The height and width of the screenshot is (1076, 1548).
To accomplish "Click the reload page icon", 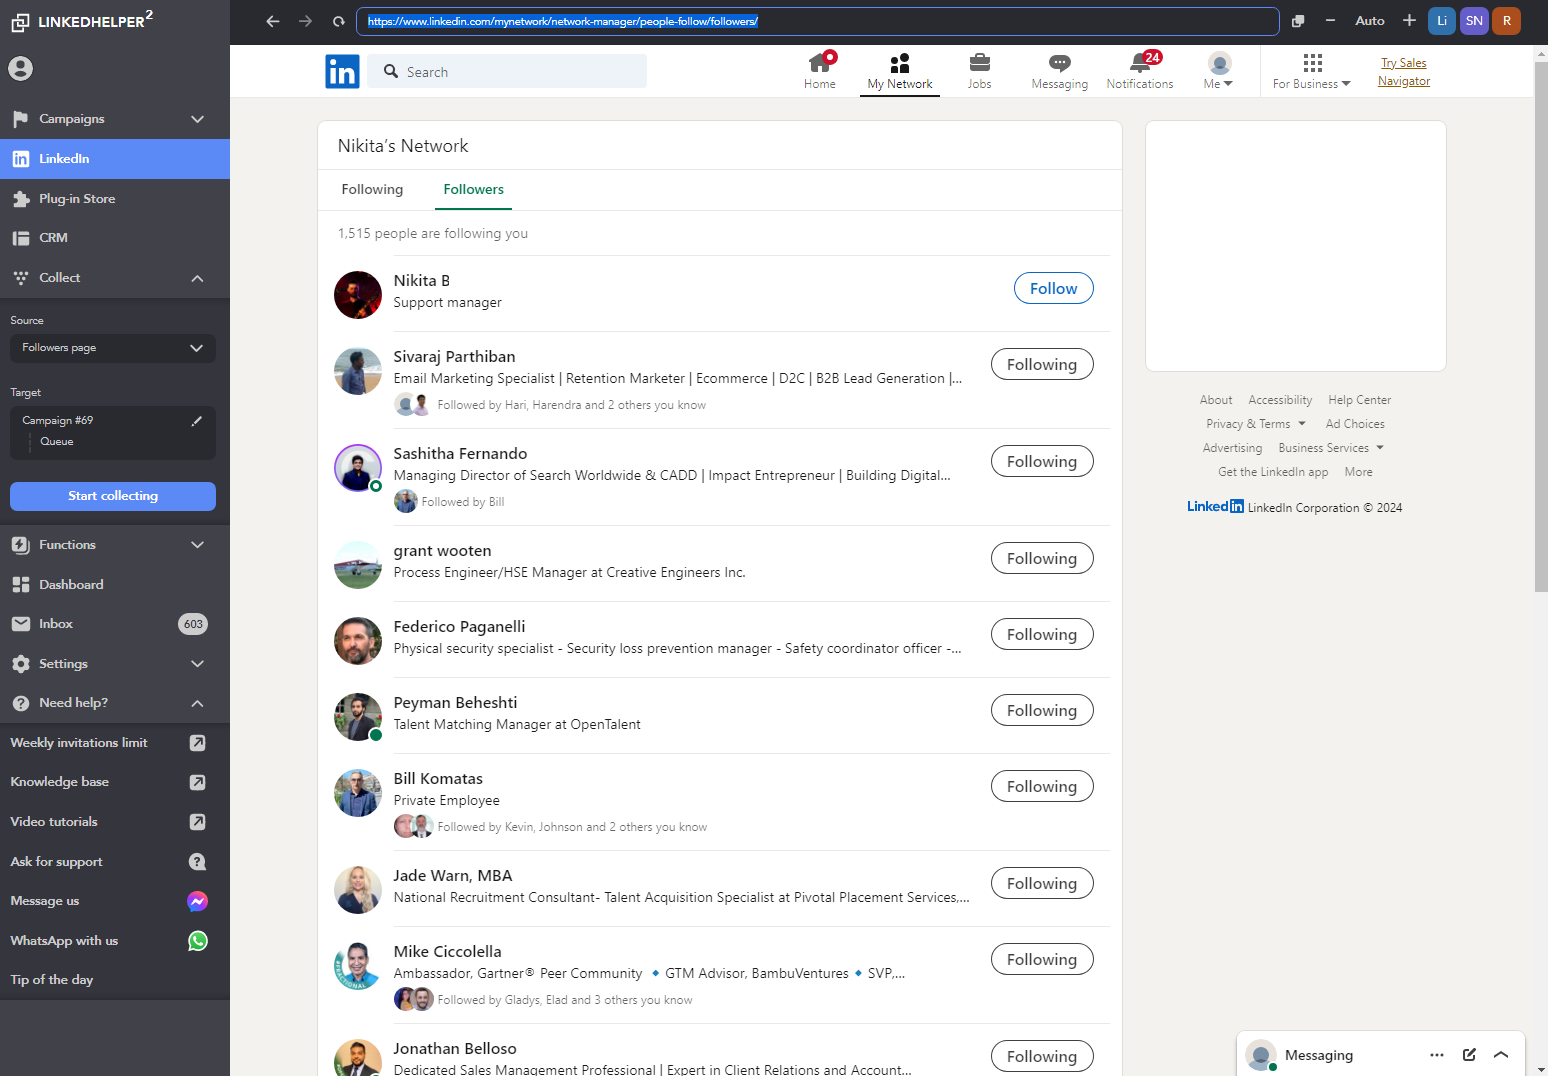I will coord(339,21).
